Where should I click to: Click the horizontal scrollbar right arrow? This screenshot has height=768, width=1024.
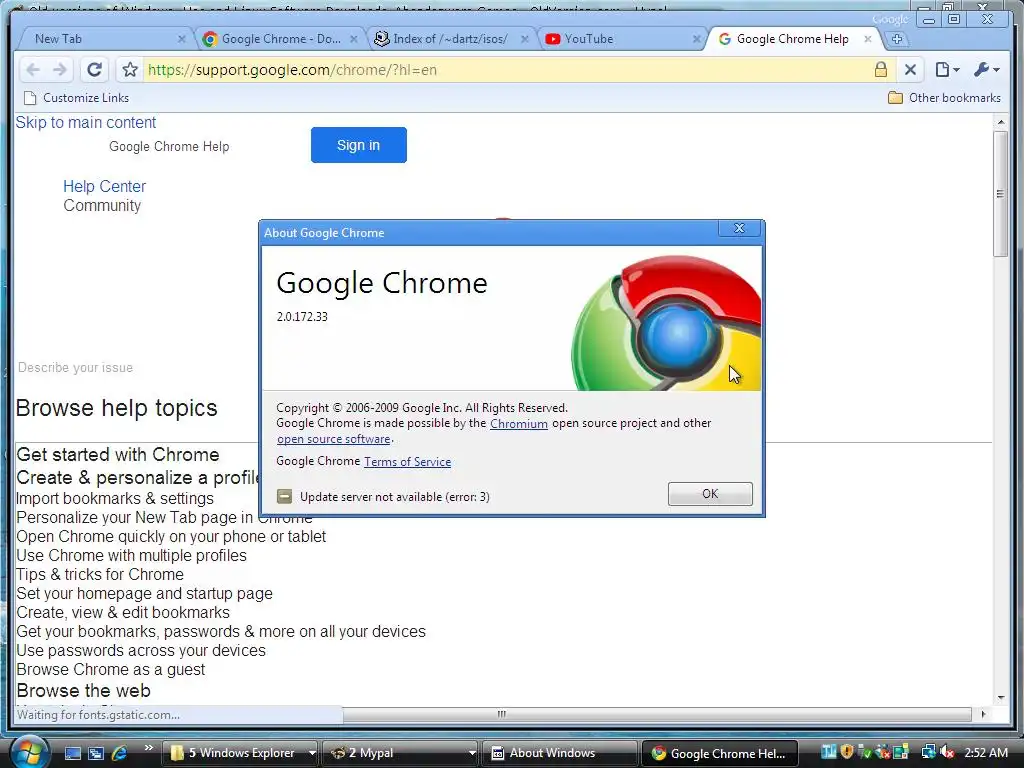983,714
